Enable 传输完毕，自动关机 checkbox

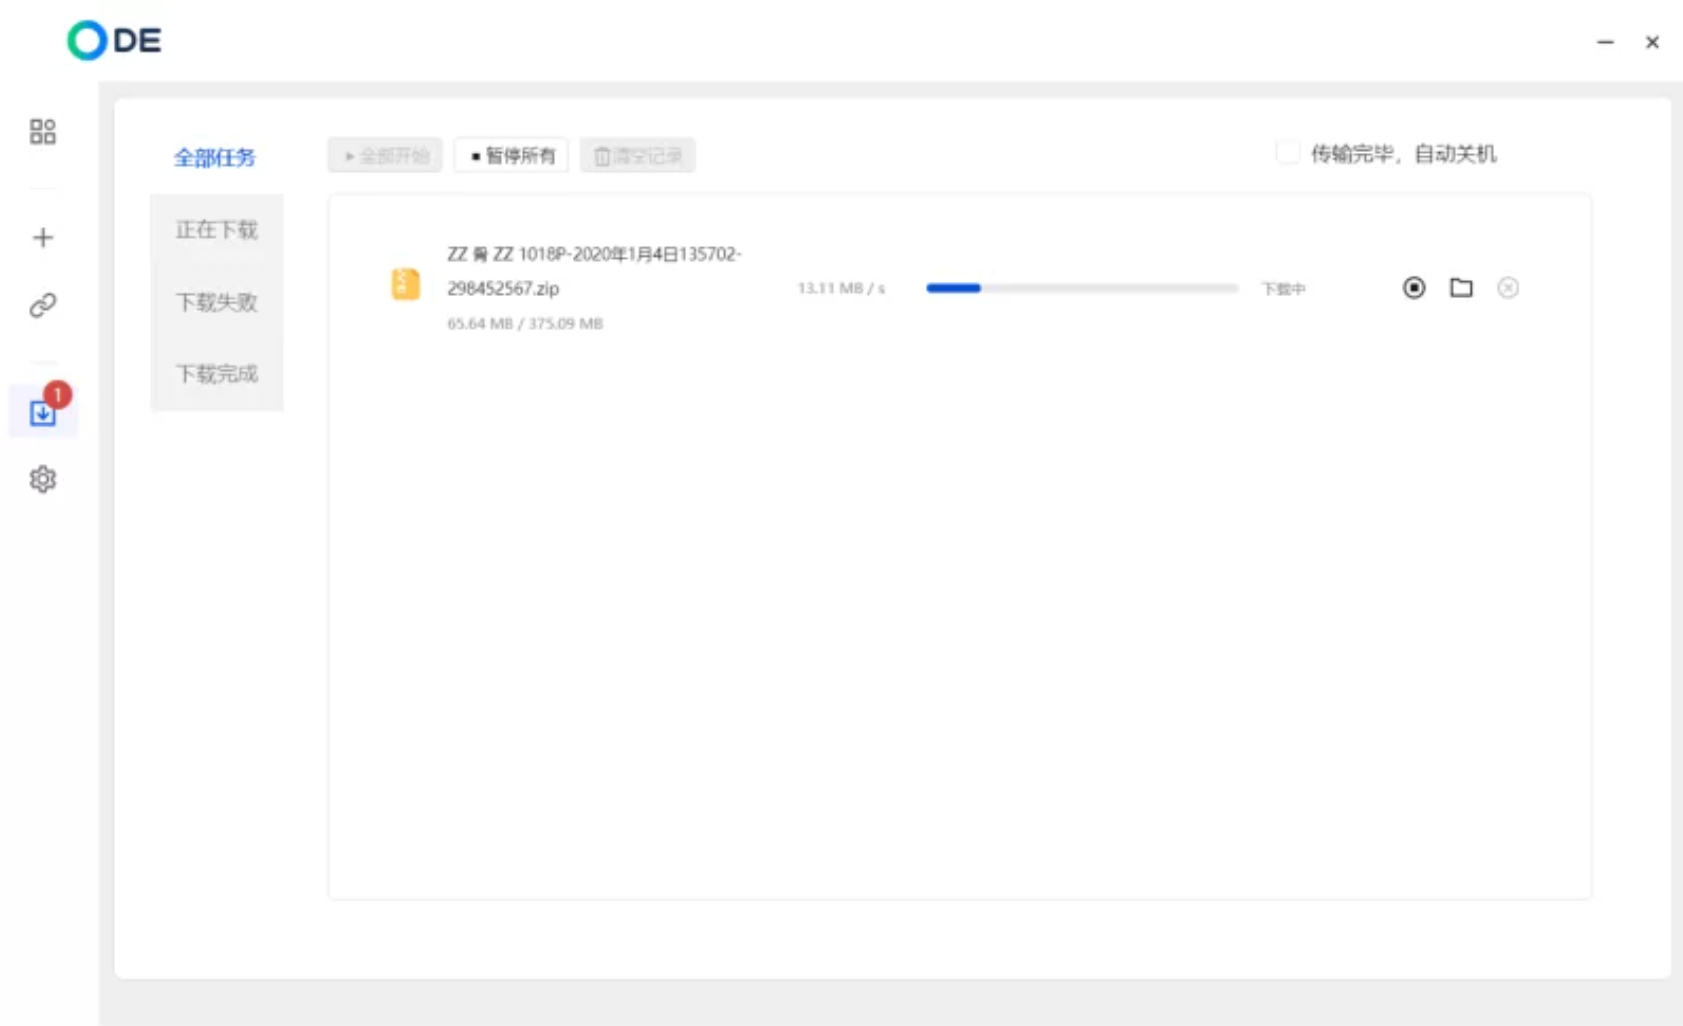1287,153
